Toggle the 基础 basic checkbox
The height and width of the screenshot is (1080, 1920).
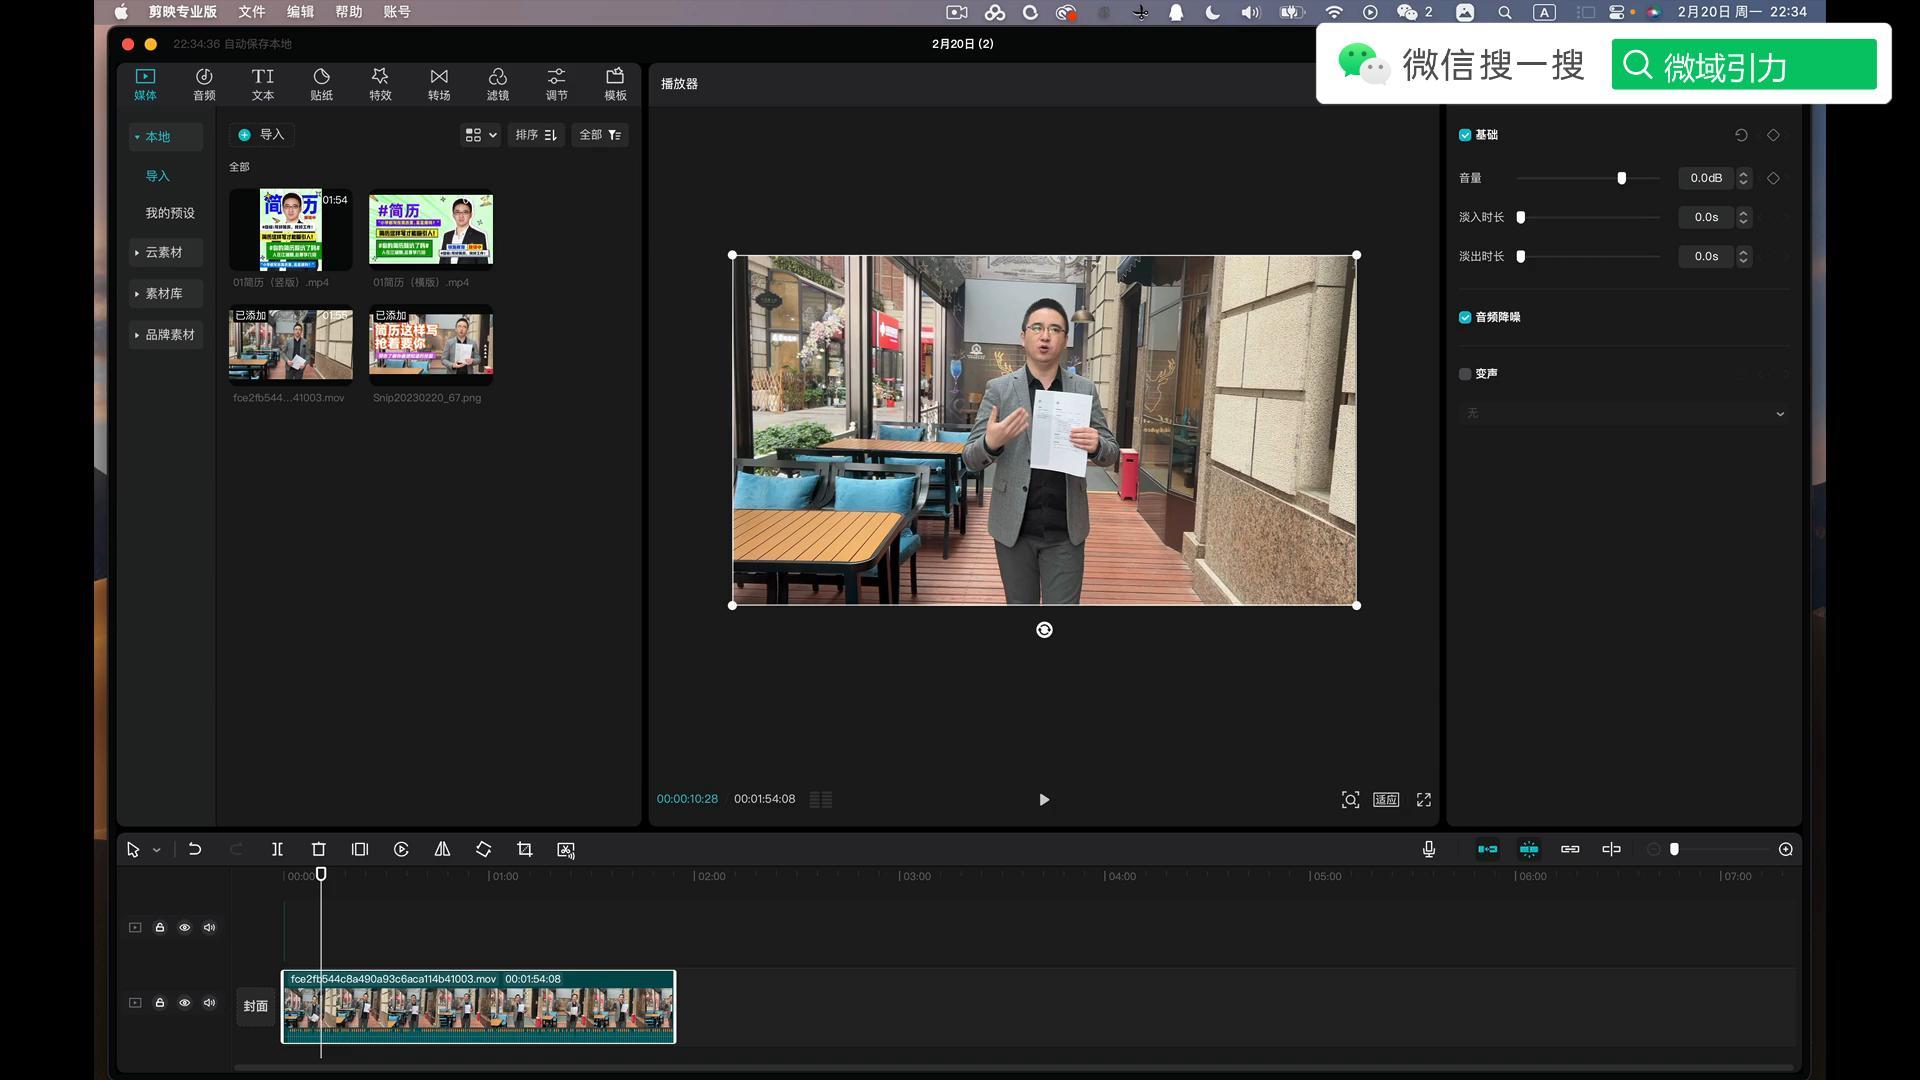[x=1465, y=135]
